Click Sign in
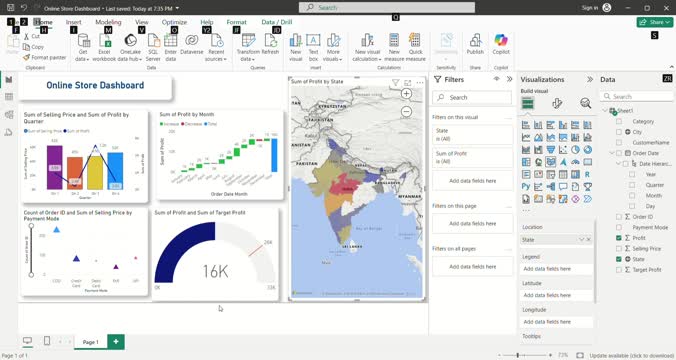This screenshot has width=676, height=360. click(590, 8)
